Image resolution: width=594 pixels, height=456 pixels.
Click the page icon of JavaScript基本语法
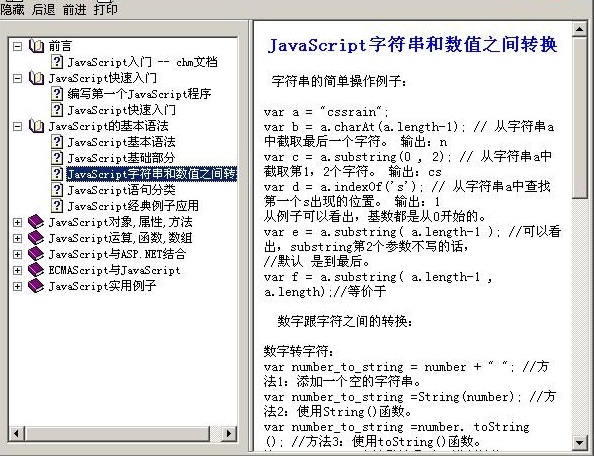coord(57,142)
